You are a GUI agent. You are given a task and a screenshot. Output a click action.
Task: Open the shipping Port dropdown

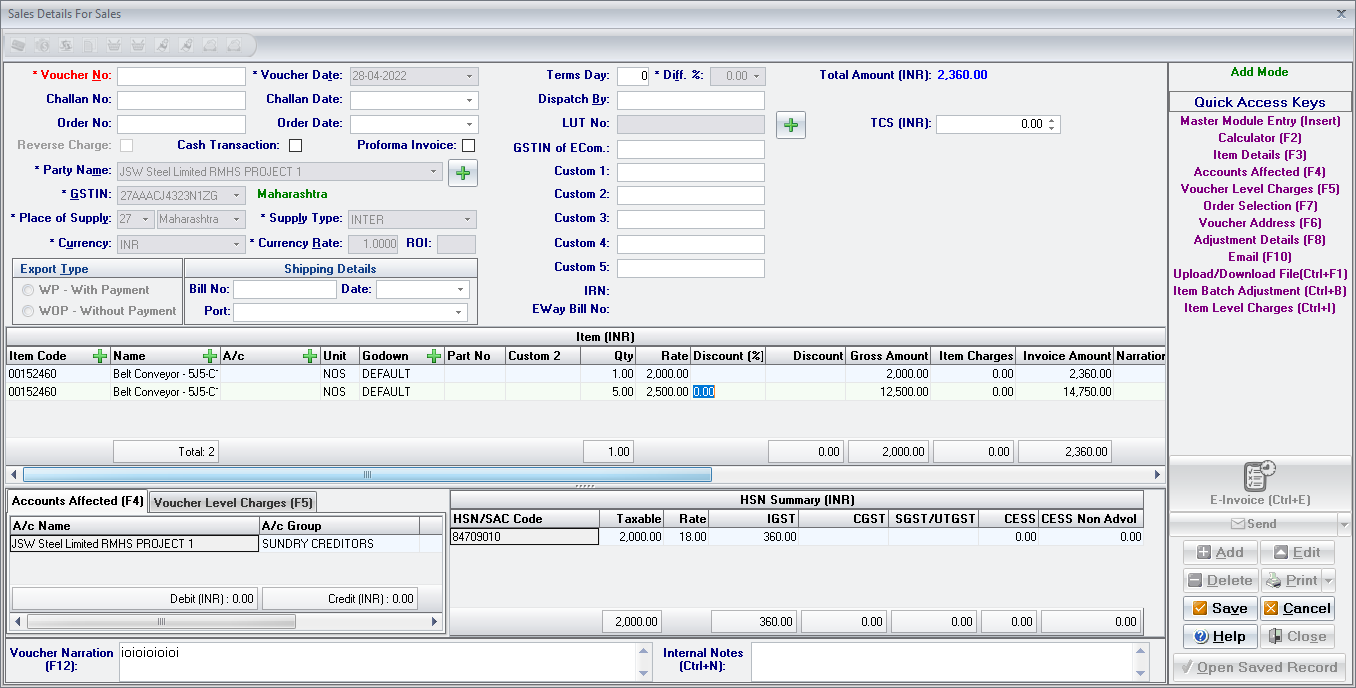point(459,312)
